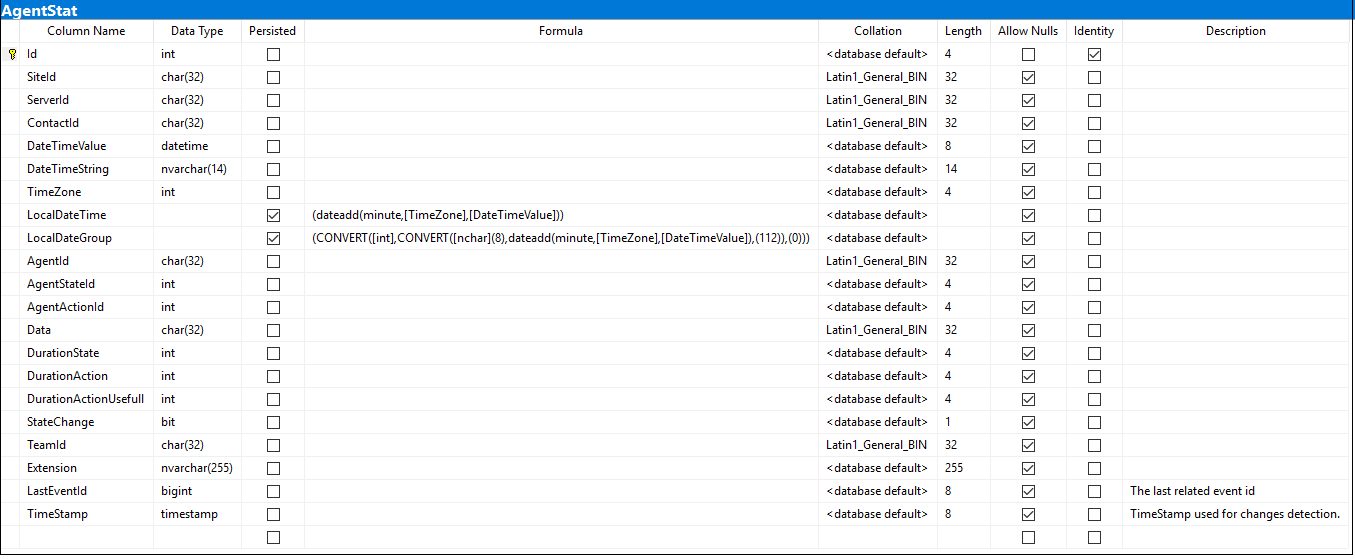The image size is (1355, 559).
Task: Select the Description column header
Action: [x=1236, y=31]
